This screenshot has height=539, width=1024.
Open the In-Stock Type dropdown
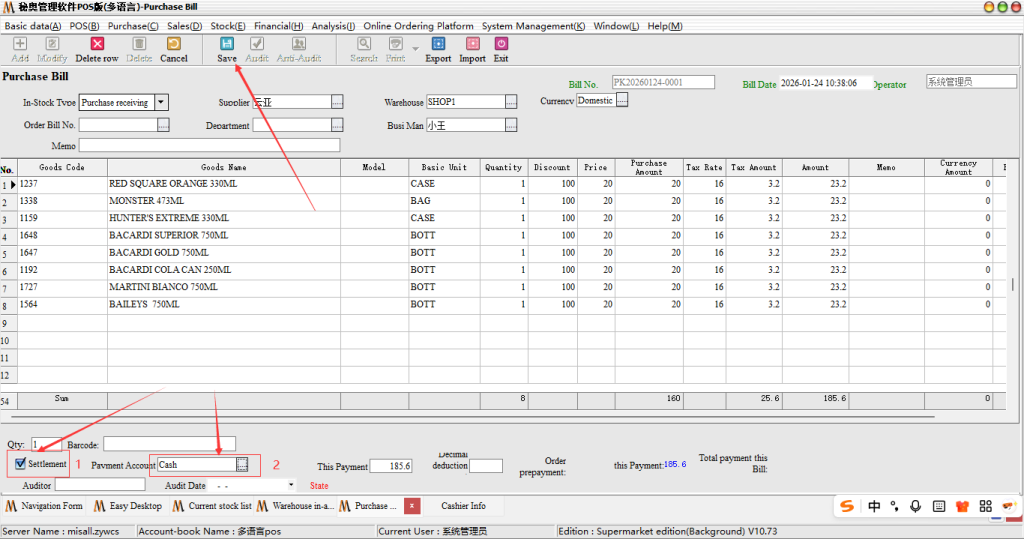pos(162,102)
